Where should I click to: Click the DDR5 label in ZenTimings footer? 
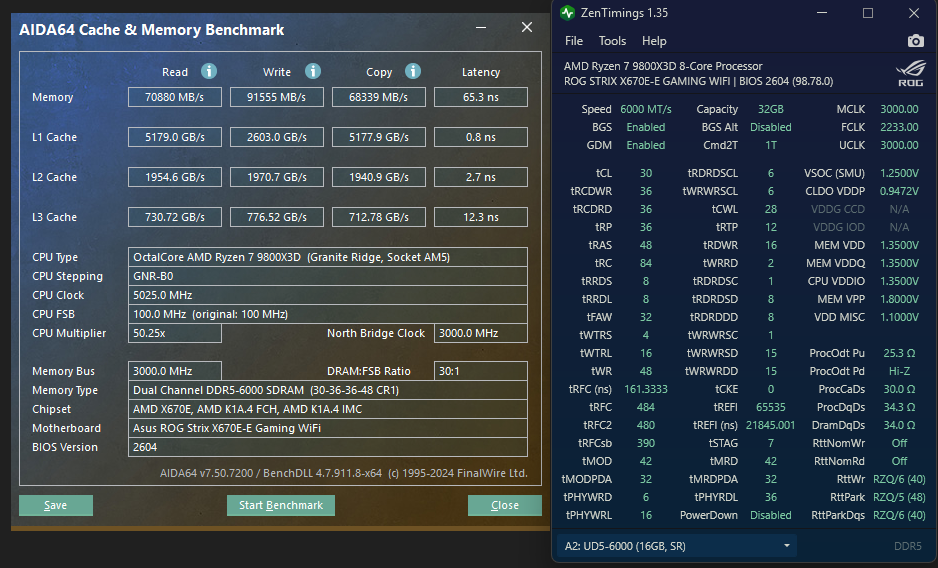pyautogui.click(x=907, y=546)
